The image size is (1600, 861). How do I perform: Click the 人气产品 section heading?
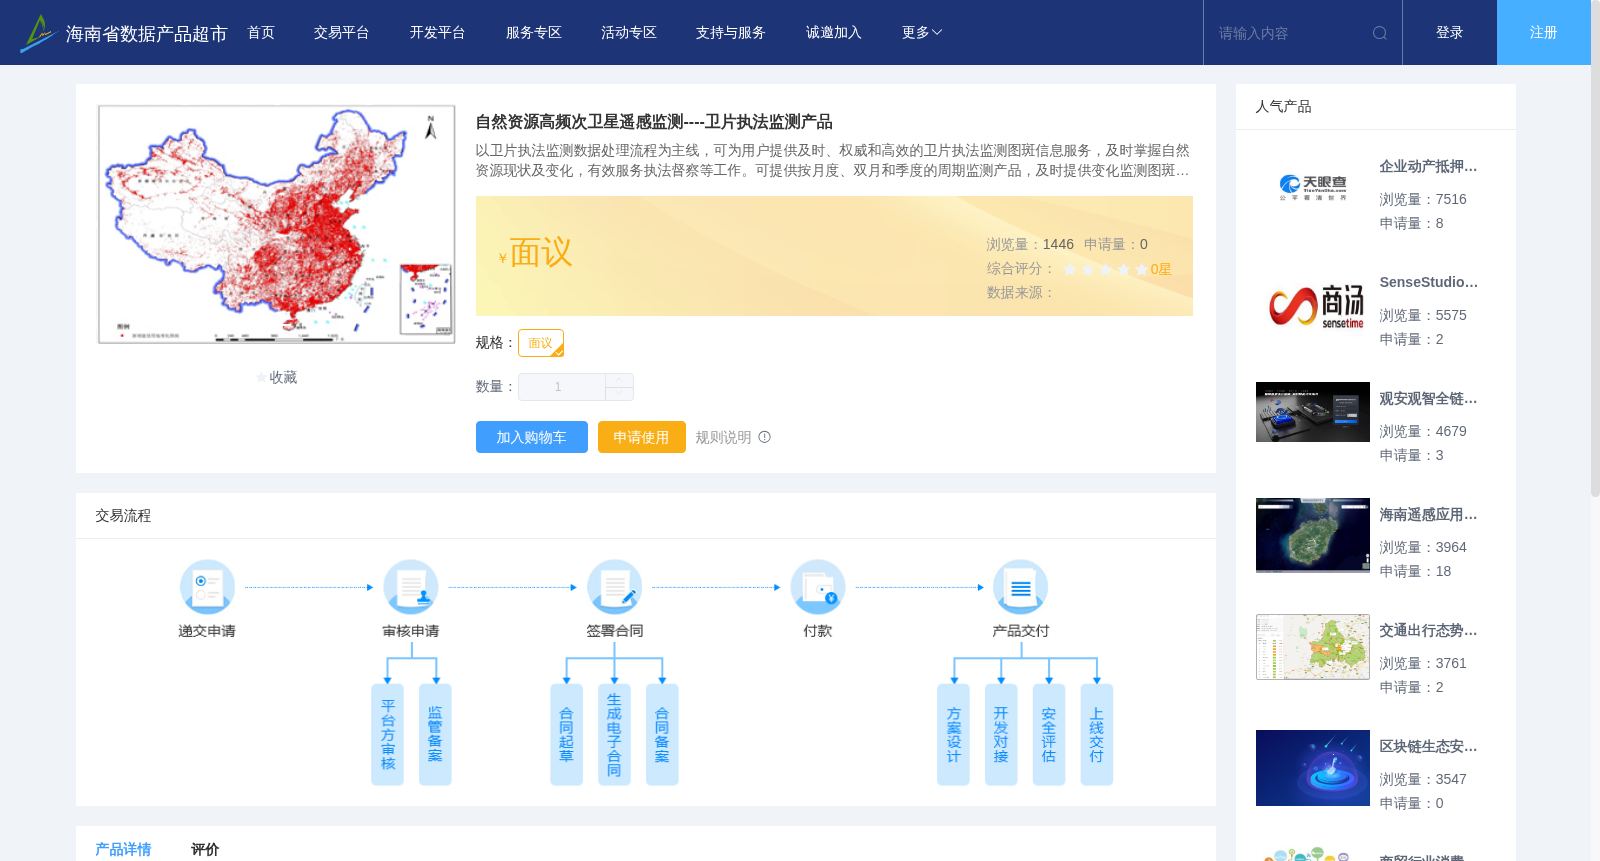pyautogui.click(x=1283, y=107)
